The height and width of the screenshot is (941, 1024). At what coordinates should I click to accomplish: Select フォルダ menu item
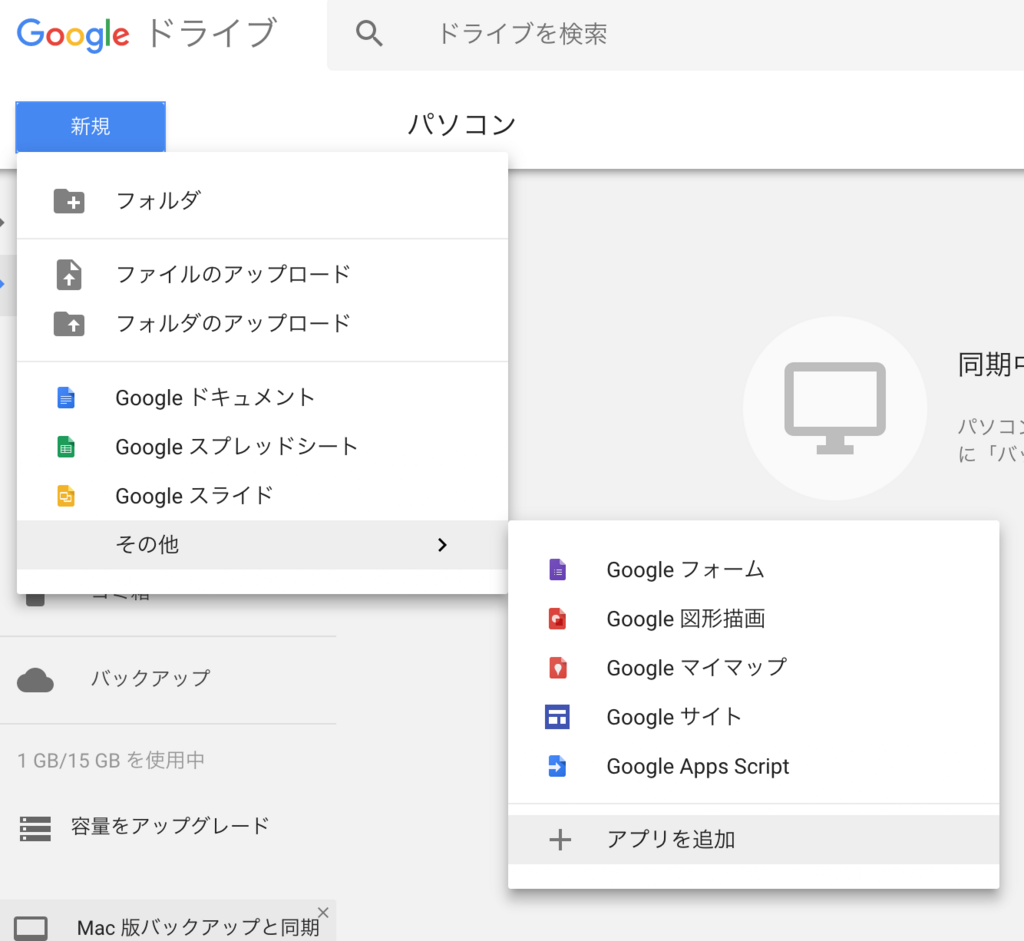click(x=262, y=201)
